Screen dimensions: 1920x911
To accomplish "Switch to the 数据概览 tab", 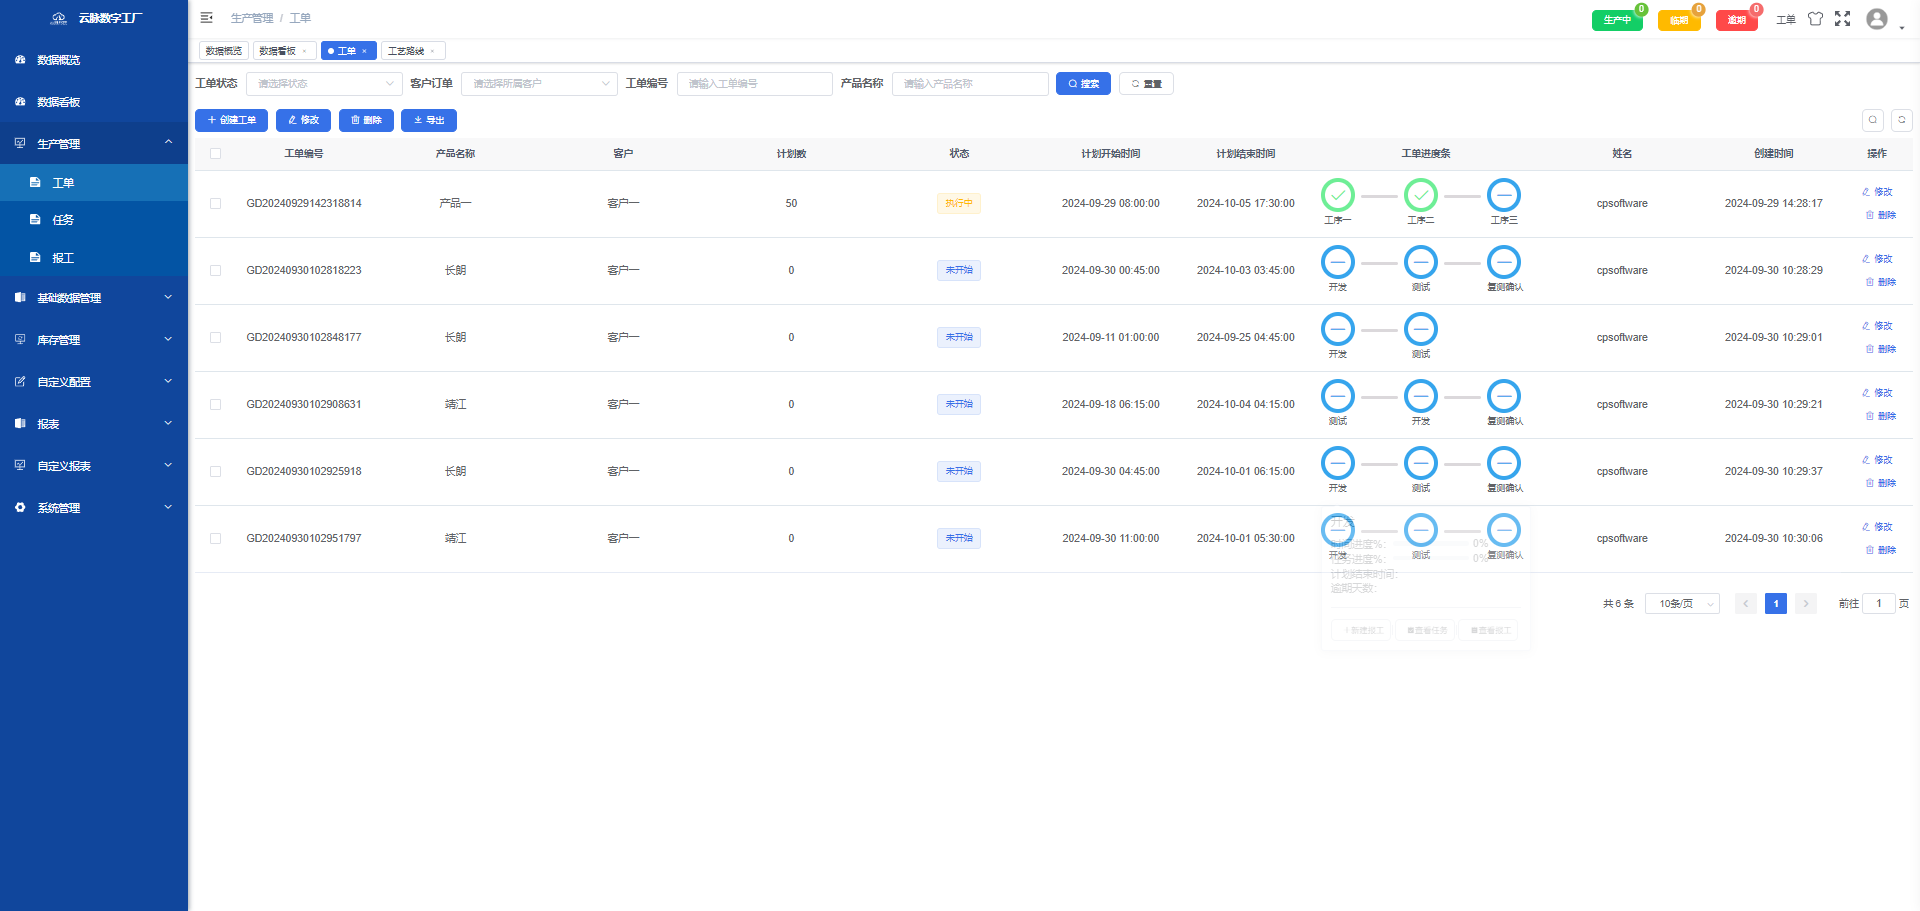I will pyautogui.click(x=224, y=51).
